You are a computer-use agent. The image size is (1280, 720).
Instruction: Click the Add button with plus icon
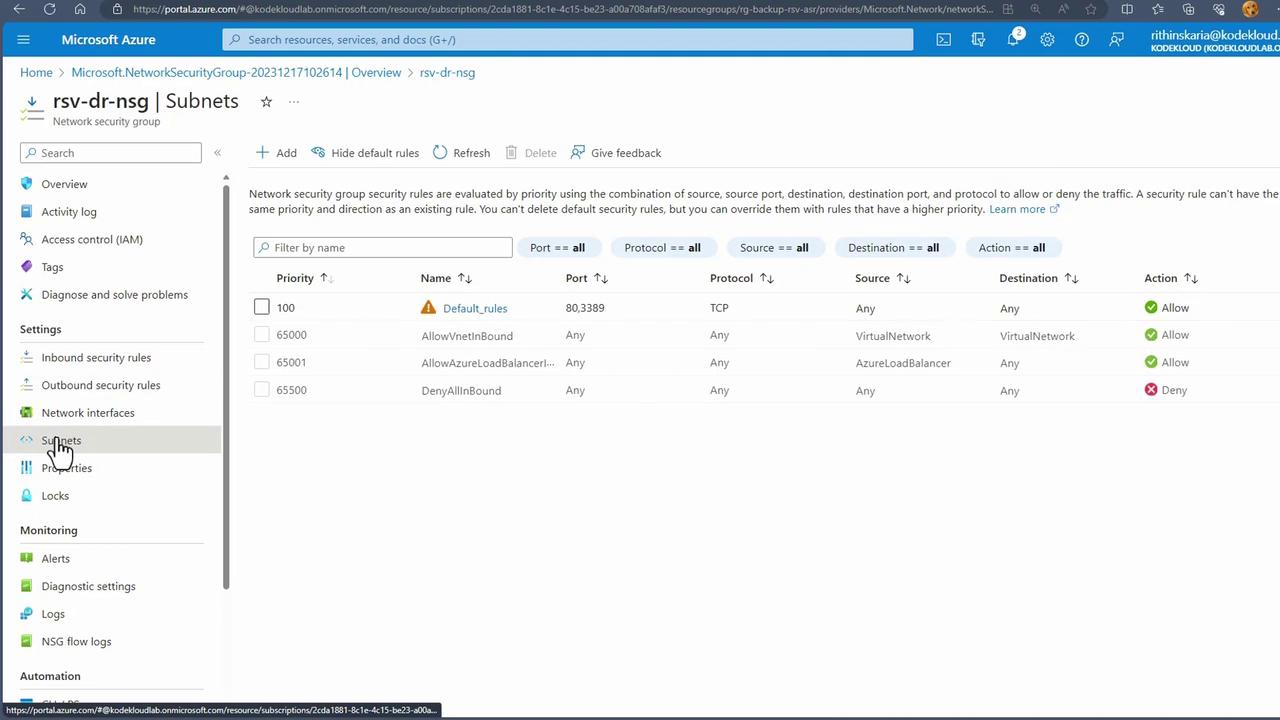(276, 153)
